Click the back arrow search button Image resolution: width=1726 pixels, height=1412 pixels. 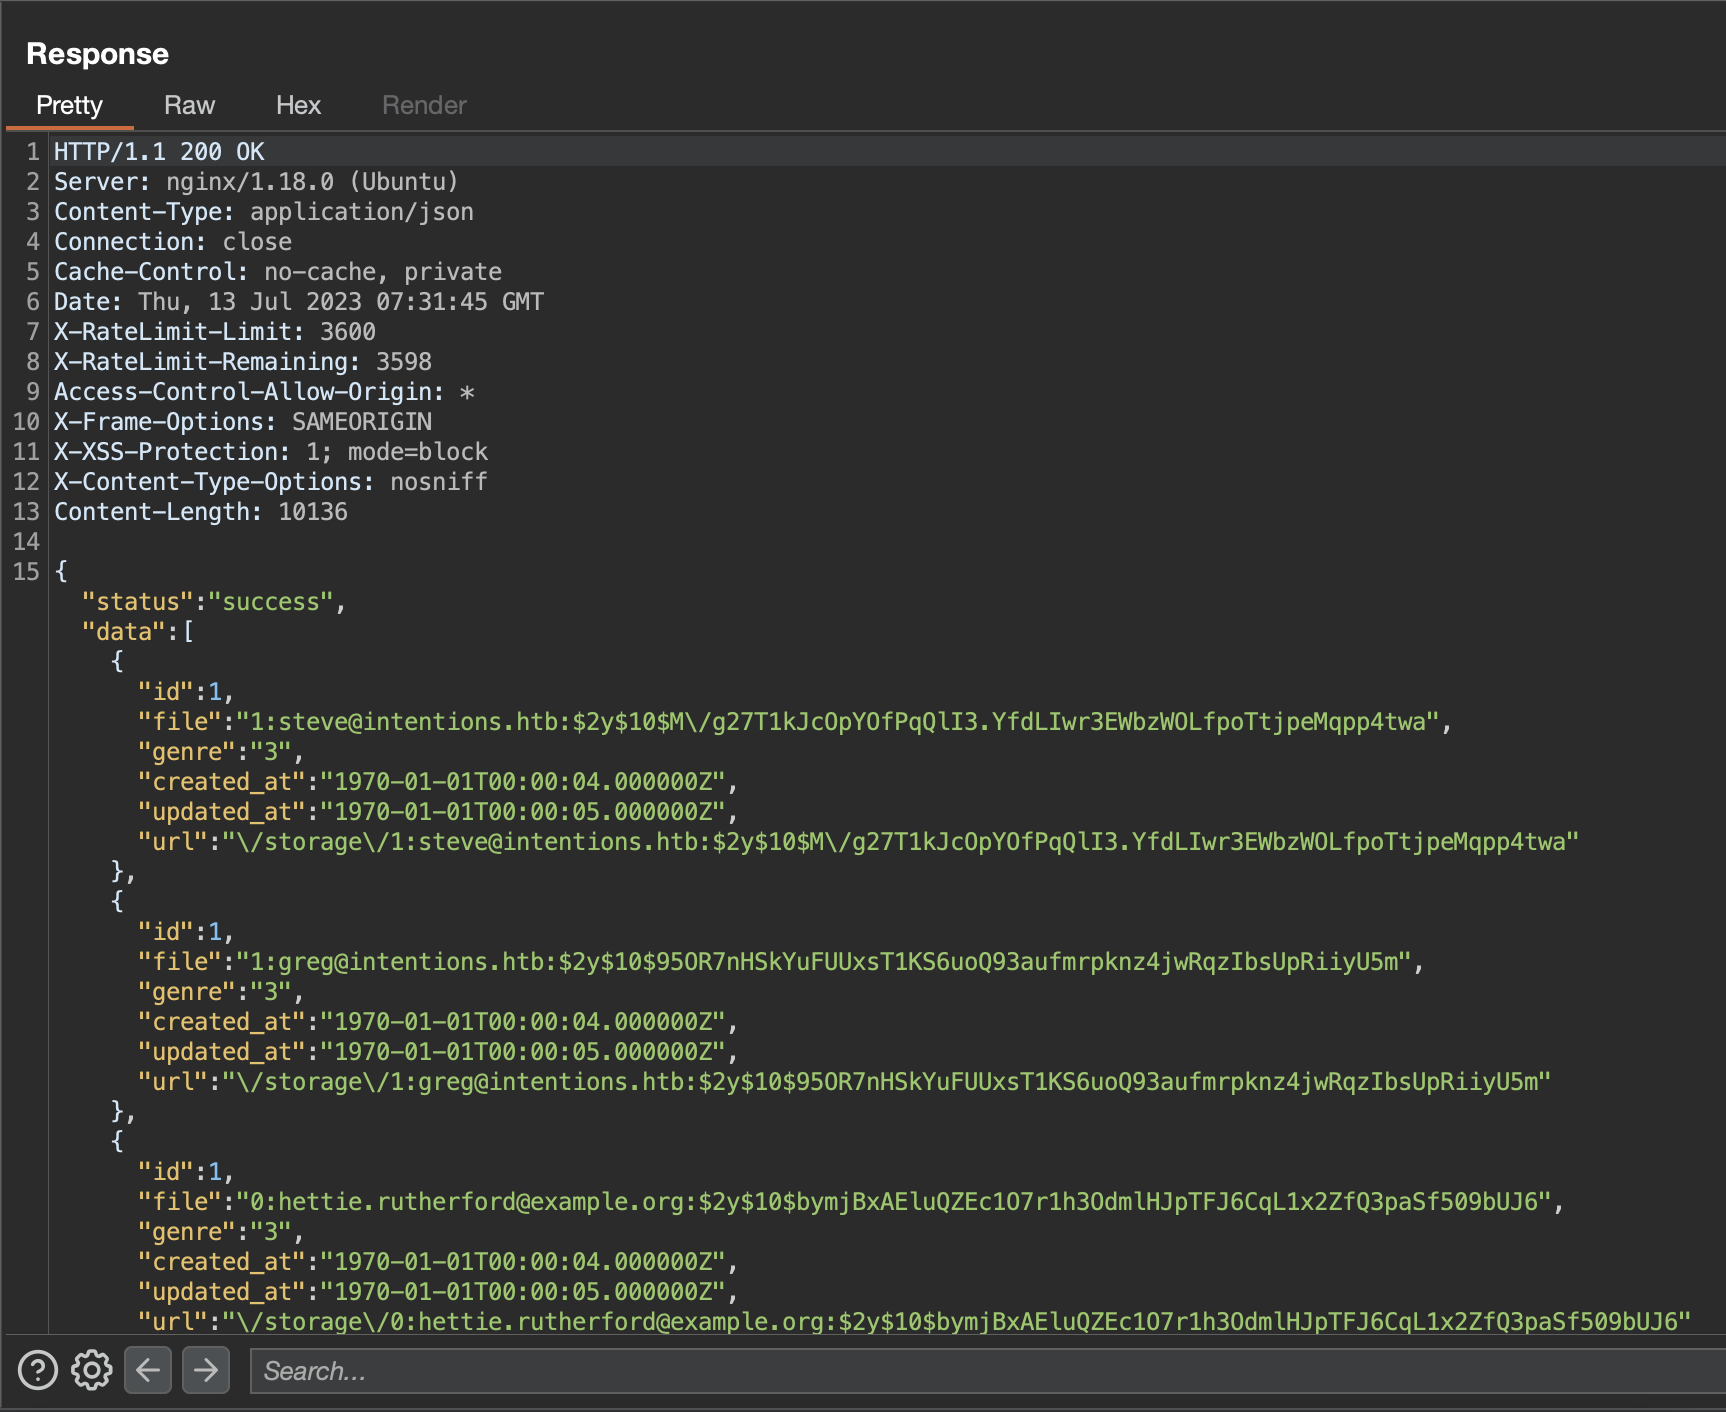(148, 1370)
